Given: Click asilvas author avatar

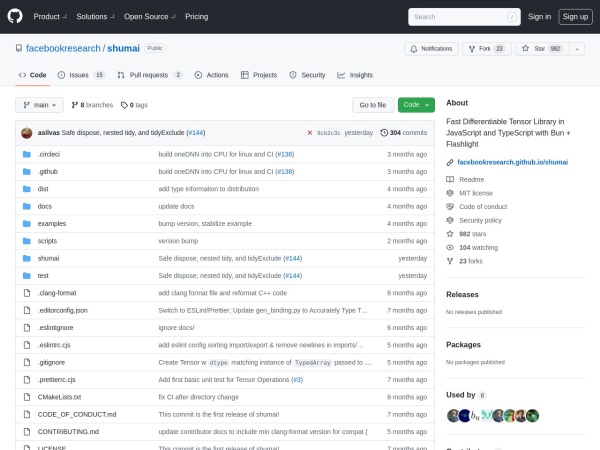Looking at the screenshot, I should 25,132.
